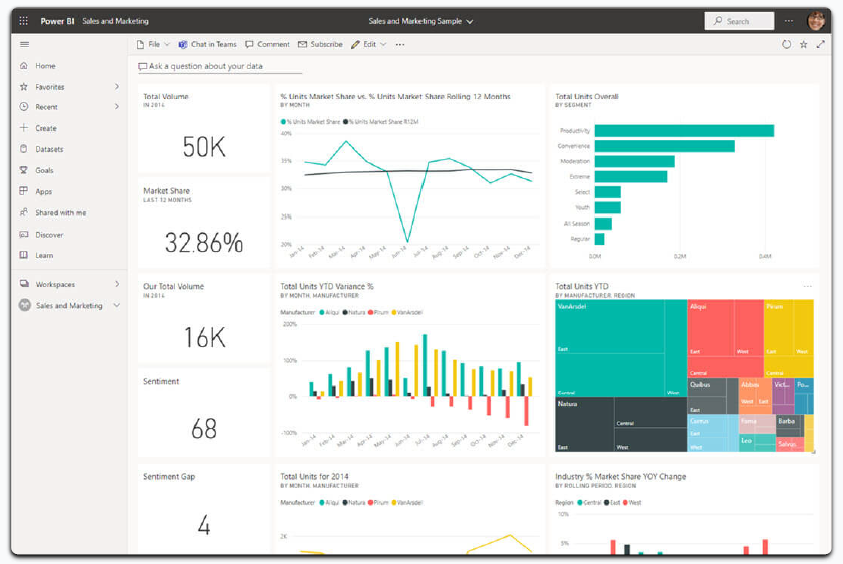This screenshot has height=564, width=843.
Task: Click Comment in the action bar
Action: [x=267, y=45]
